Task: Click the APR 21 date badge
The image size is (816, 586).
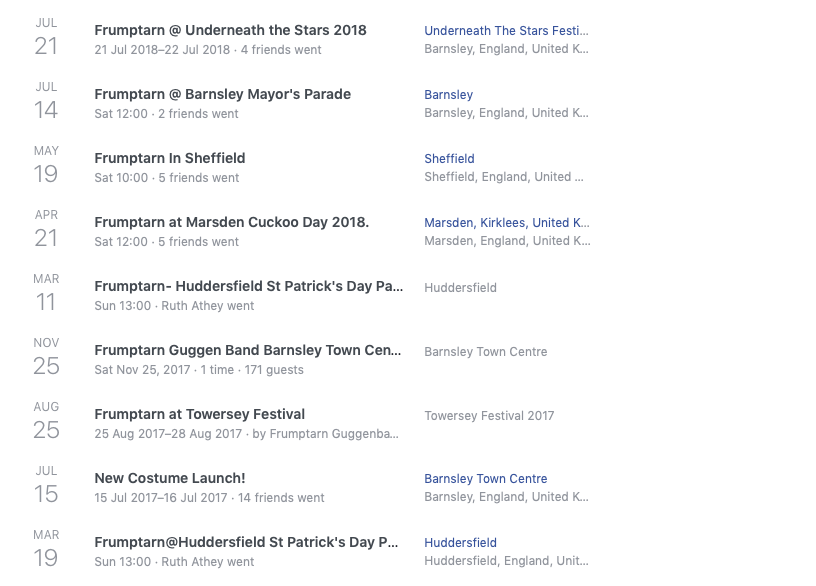Action: point(46,229)
